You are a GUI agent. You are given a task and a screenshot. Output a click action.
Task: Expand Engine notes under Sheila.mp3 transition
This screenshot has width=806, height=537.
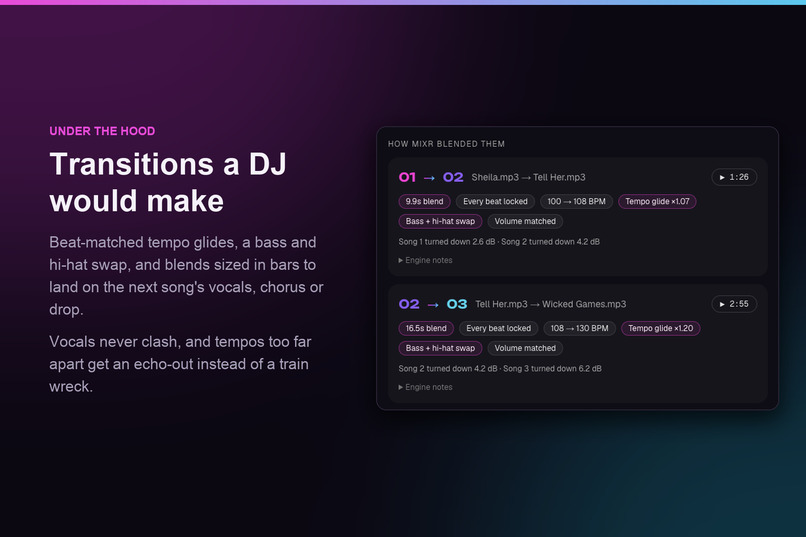pyautogui.click(x=425, y=261)
